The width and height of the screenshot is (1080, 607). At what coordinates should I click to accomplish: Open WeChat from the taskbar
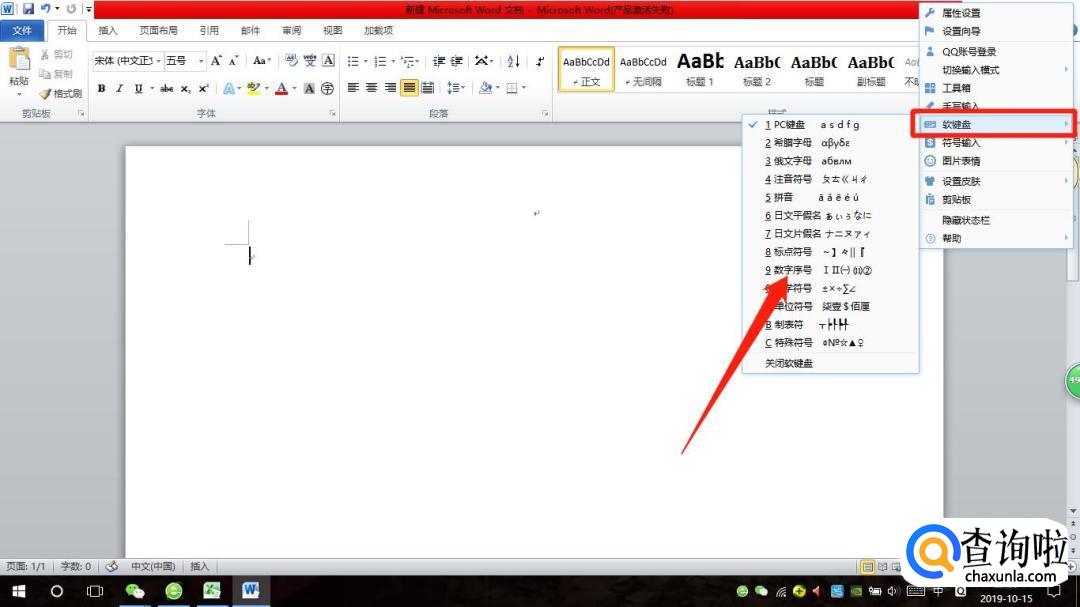pyautogui.click(x=135, y=591)
